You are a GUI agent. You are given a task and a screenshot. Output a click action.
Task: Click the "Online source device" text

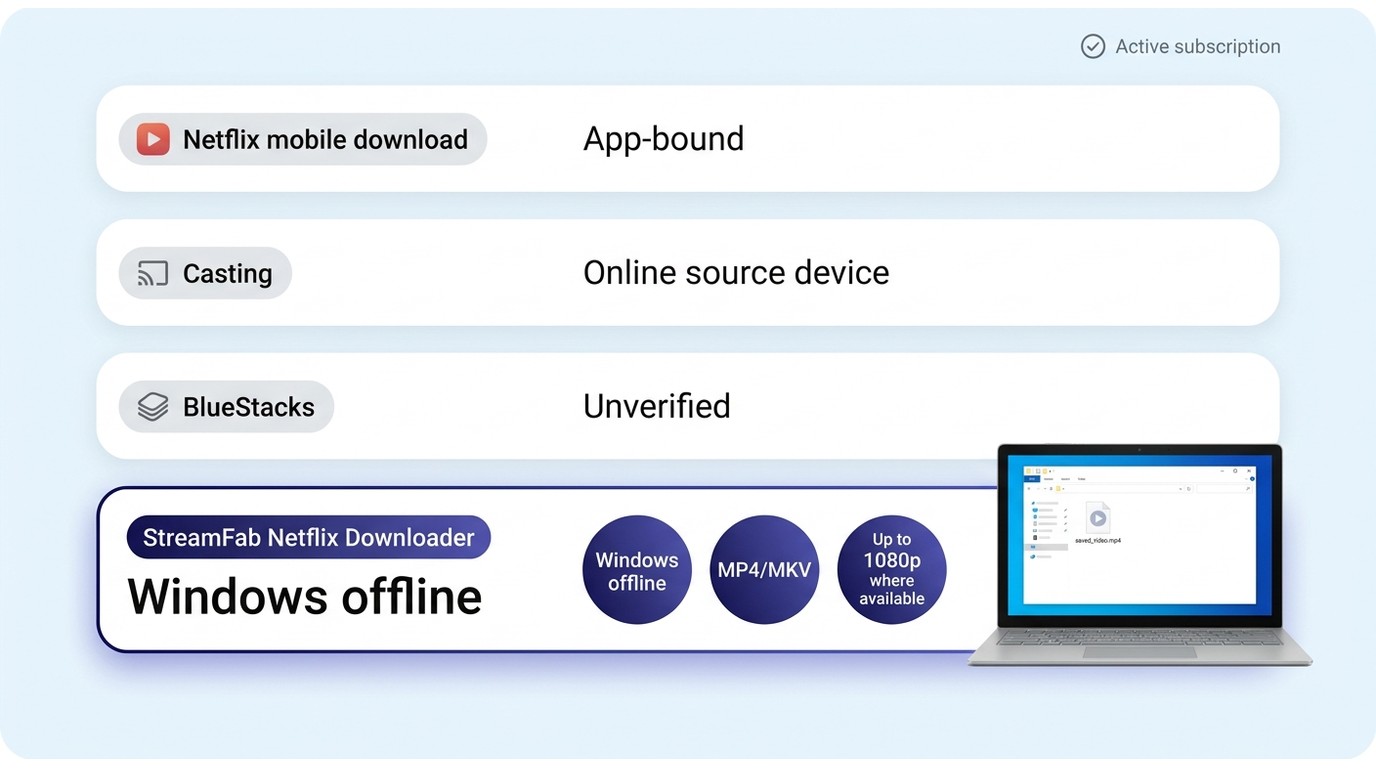tap(736, 272)
